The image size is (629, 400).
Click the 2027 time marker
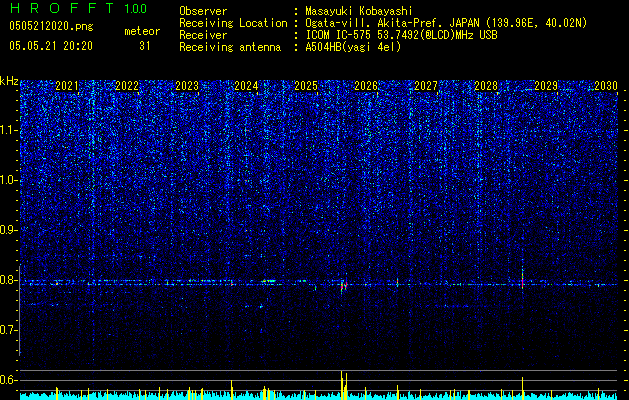[426, 86]
